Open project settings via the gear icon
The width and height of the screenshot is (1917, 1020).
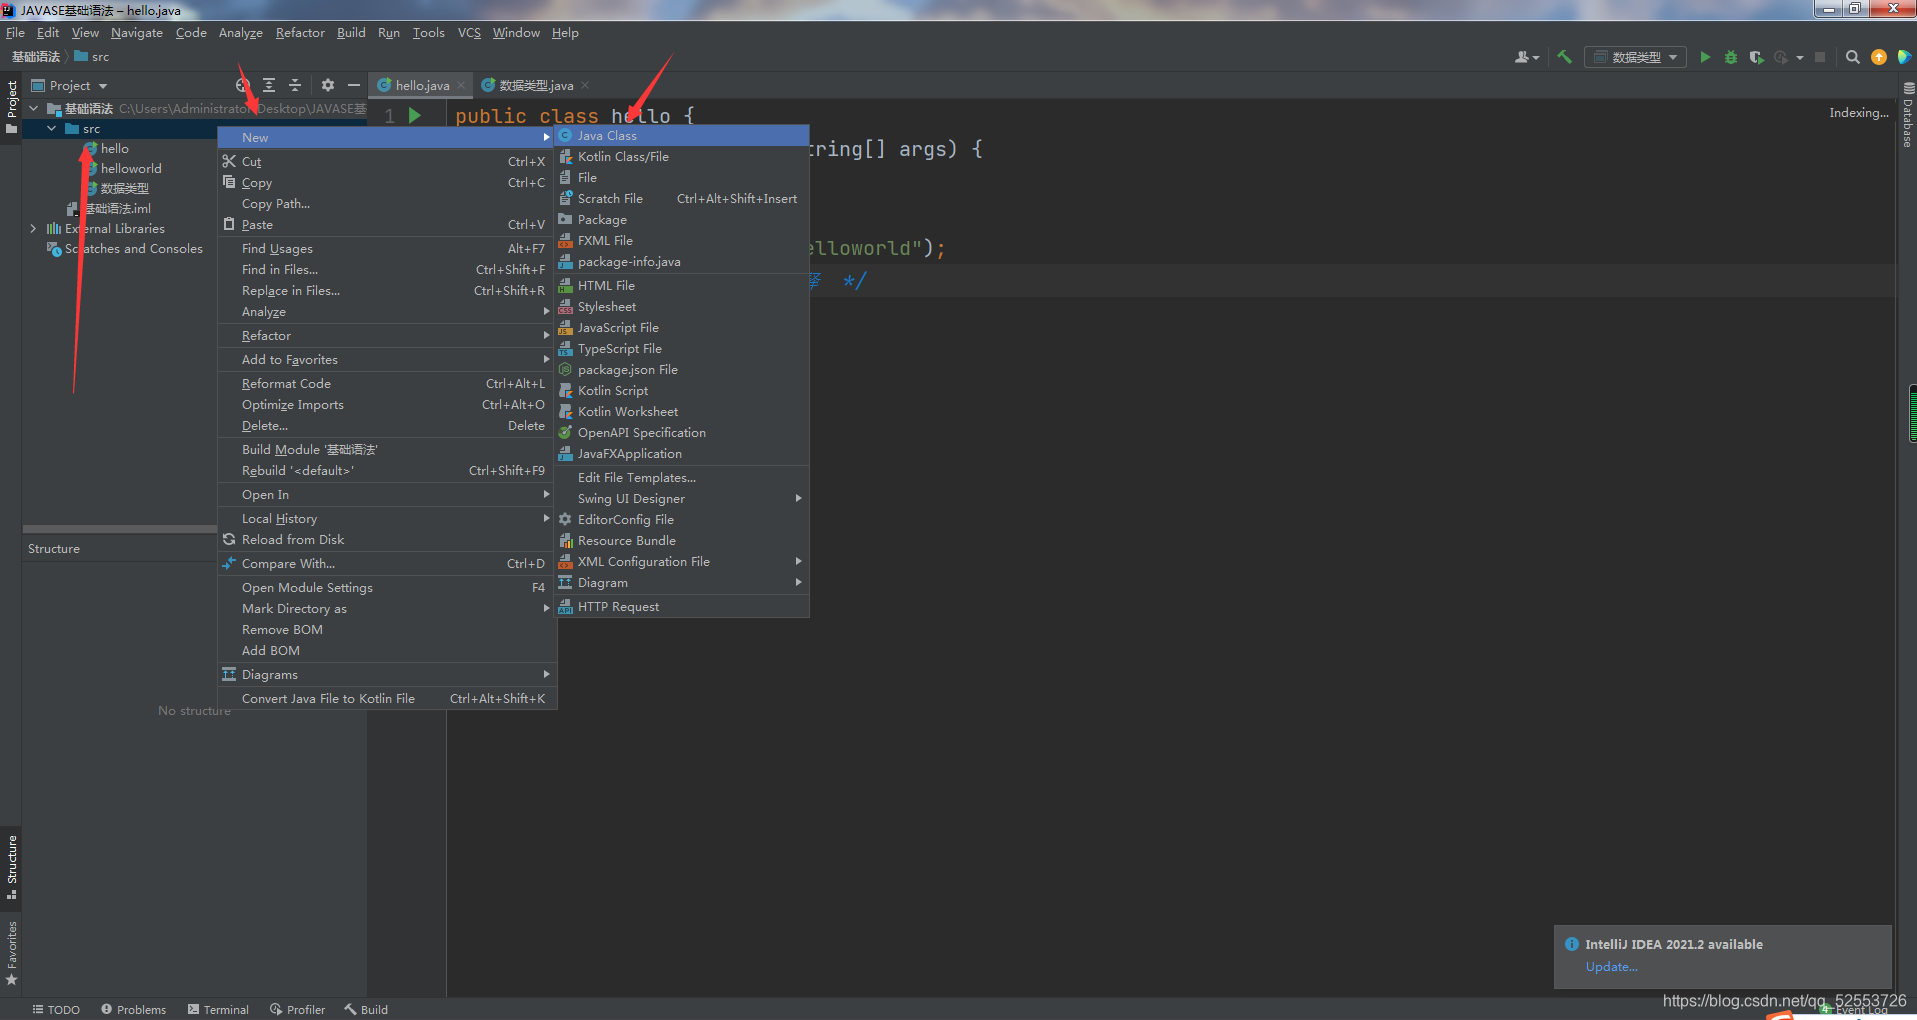[328, 85]
